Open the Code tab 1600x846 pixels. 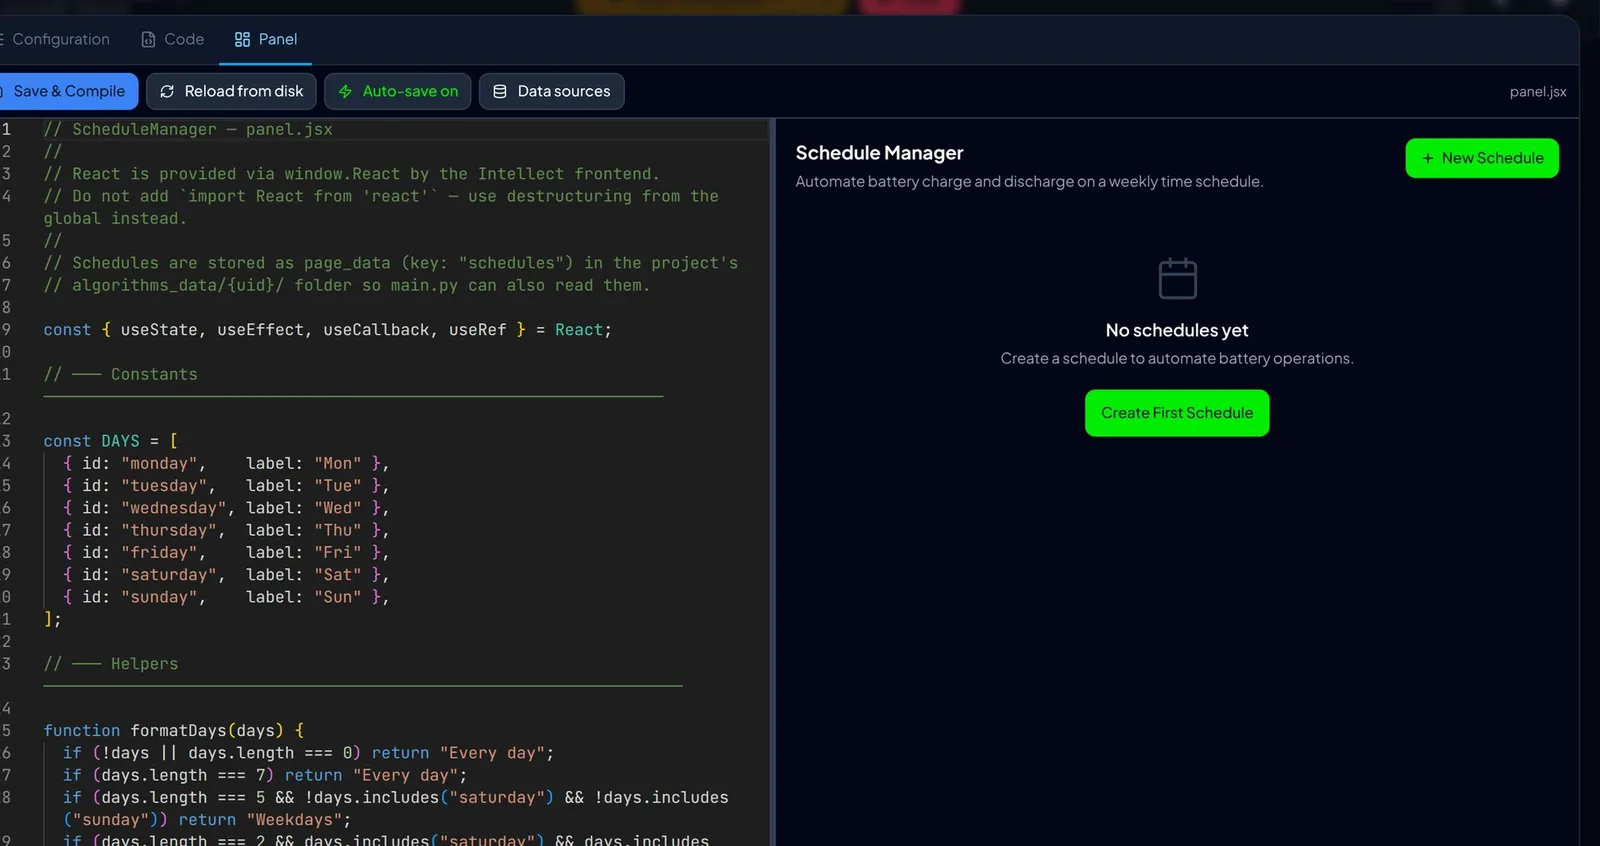[173, 39]
